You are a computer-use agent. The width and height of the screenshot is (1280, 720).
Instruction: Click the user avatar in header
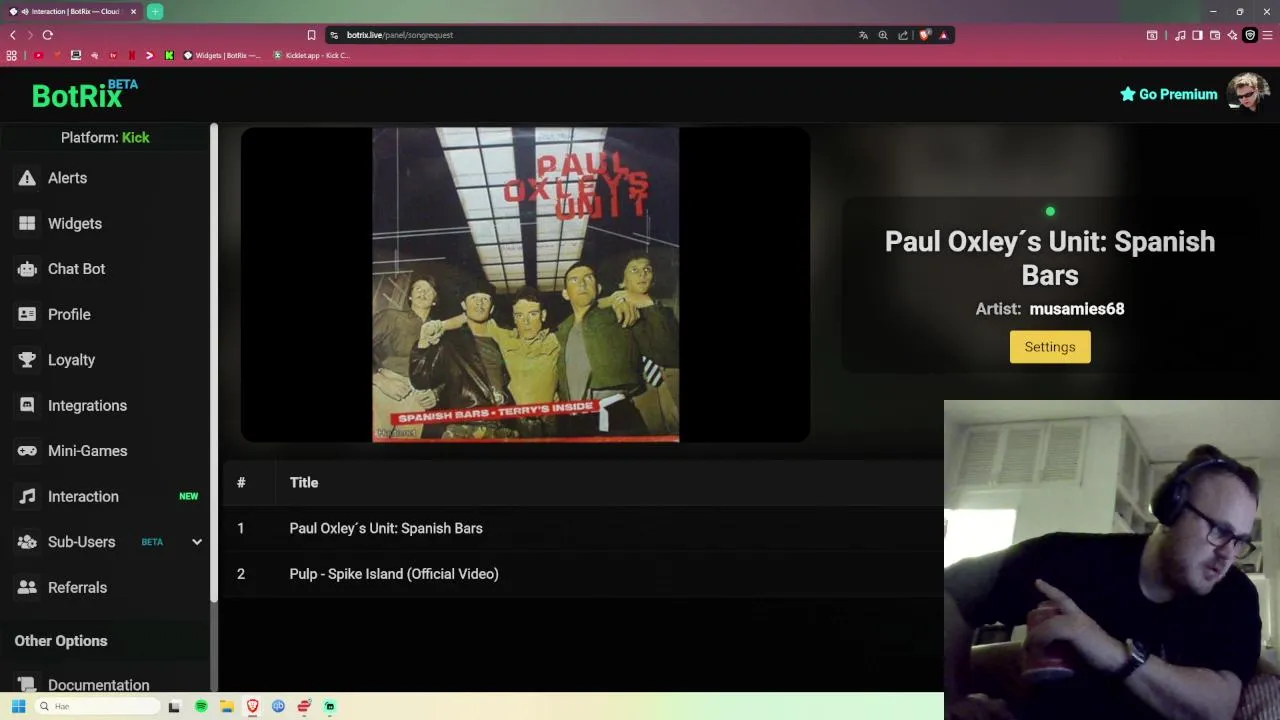1248,94
